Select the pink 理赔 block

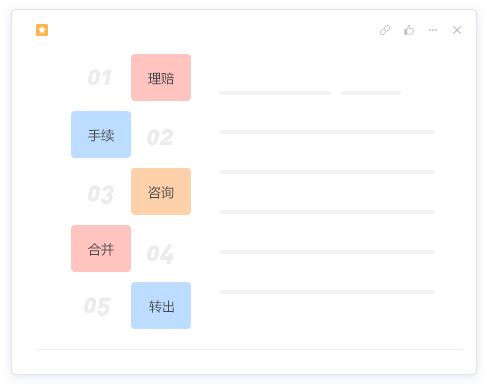(x=161, y=78)
